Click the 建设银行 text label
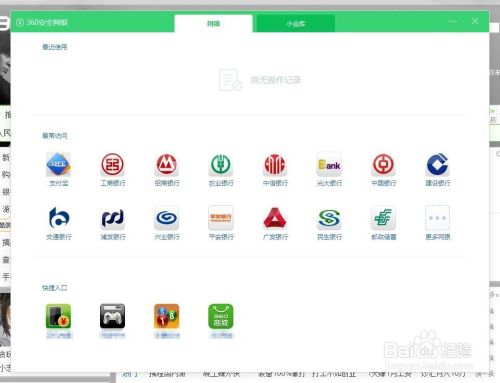 pos(438,183)
